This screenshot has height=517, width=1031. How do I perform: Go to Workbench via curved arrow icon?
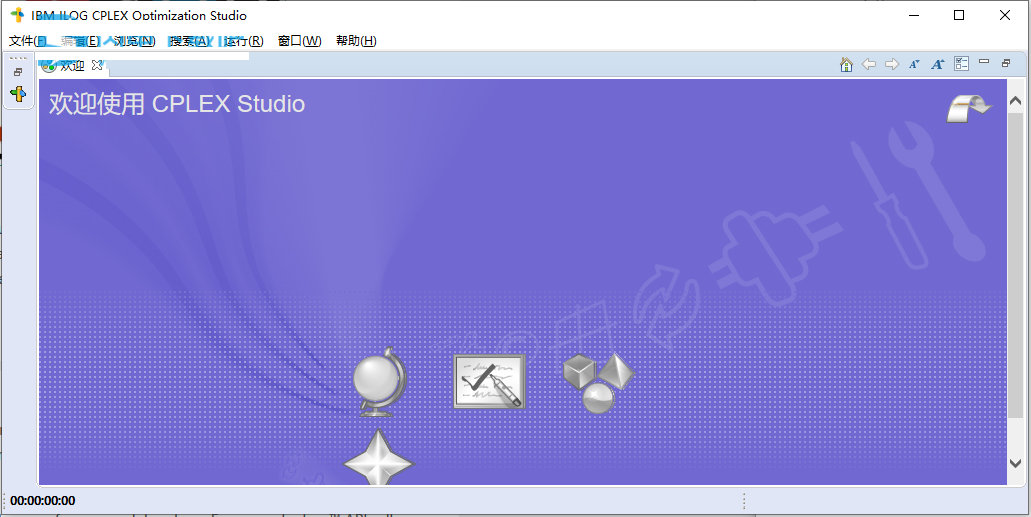969,109
